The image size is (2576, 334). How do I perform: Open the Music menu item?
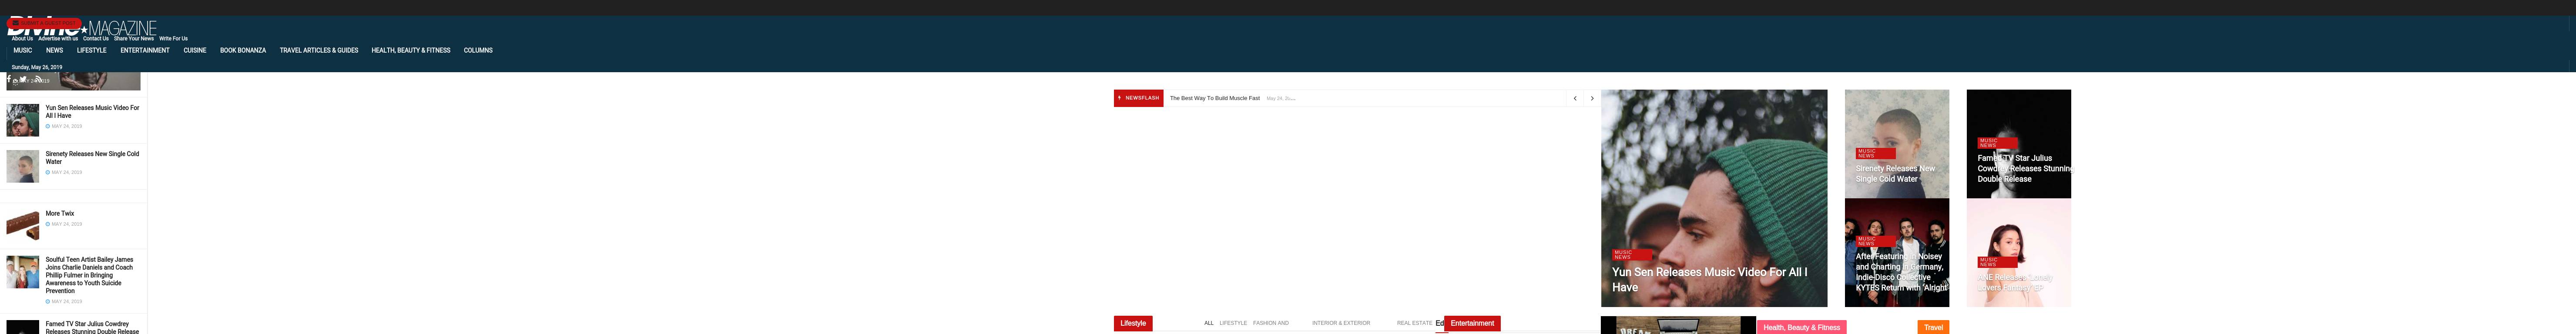point(22,50)
